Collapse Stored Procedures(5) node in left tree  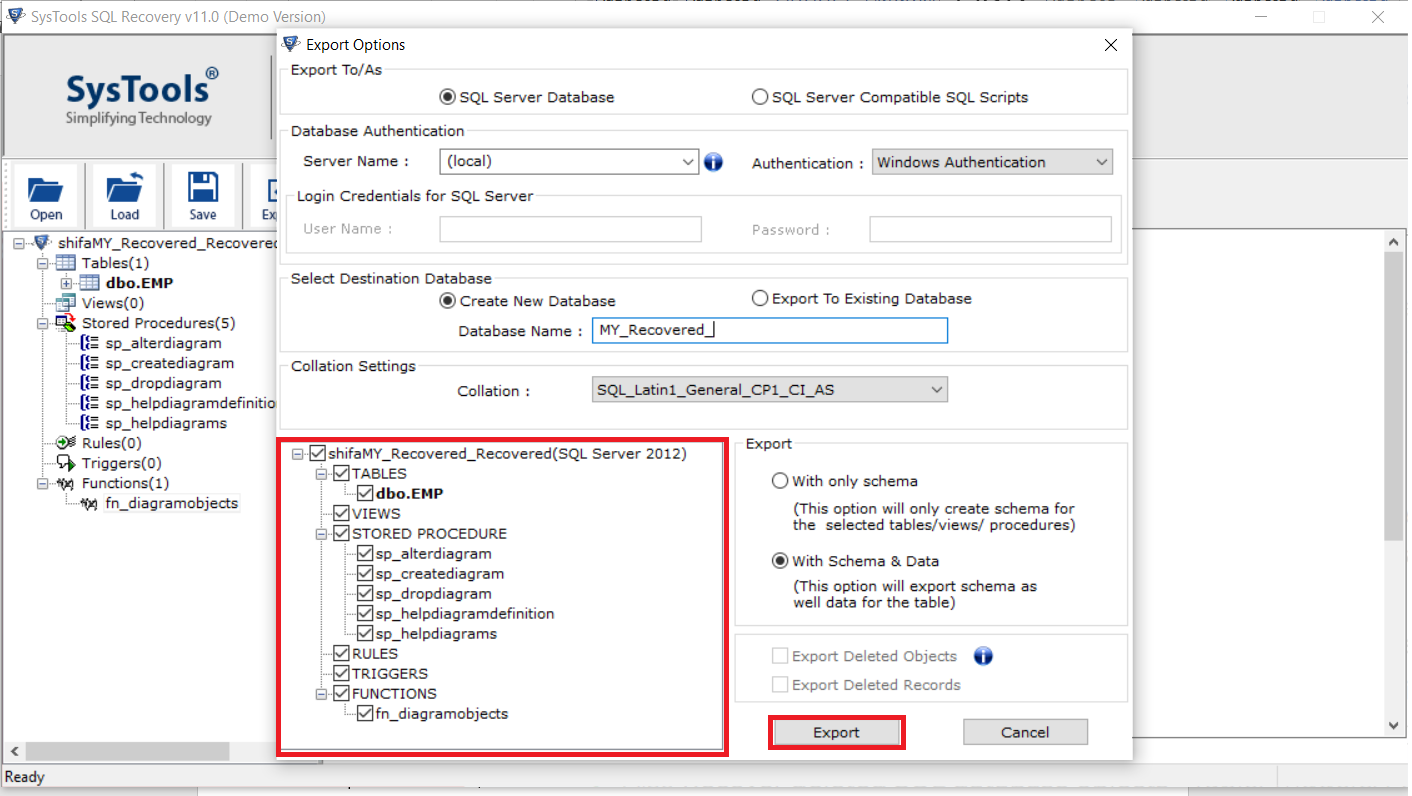pyautogui.click(x=42, y=323)
